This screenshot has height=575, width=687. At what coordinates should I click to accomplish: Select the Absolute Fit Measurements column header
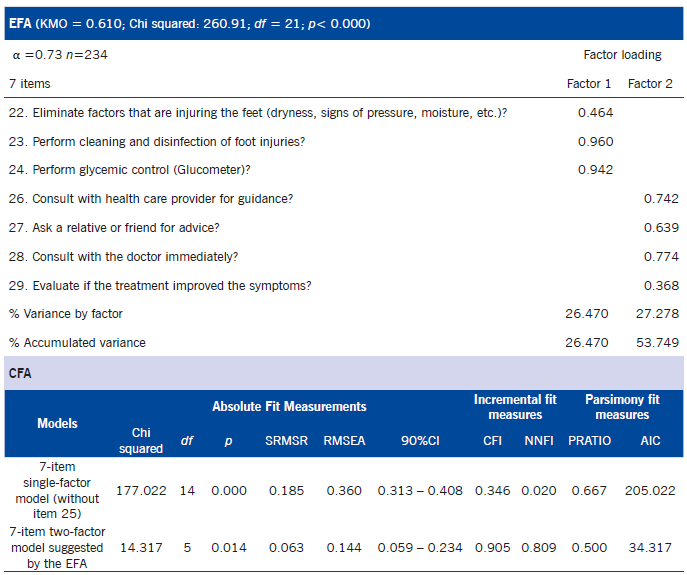pyautogui.click(x=289, y=407)
